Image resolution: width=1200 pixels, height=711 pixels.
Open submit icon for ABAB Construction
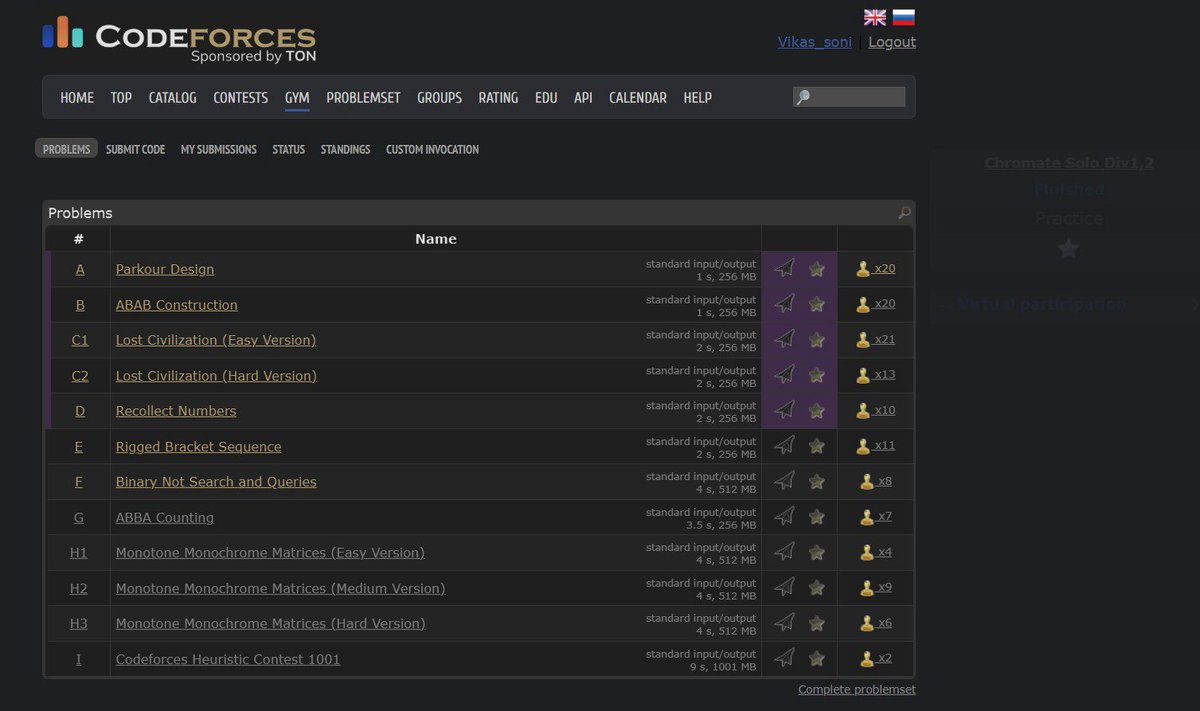(785, 304)
